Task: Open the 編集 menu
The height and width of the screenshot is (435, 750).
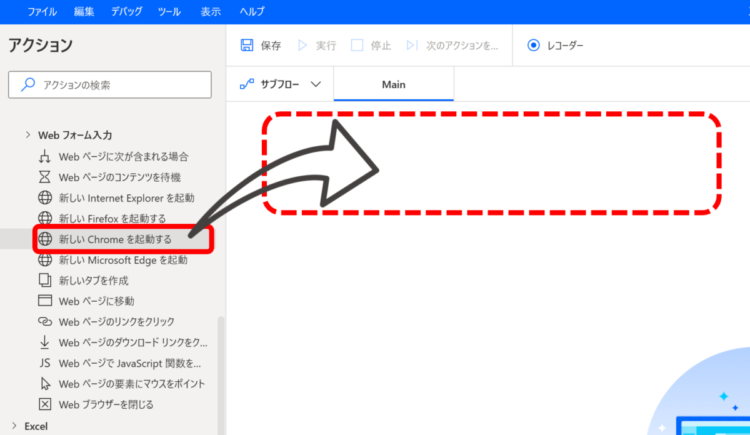Action: (84, 11)
